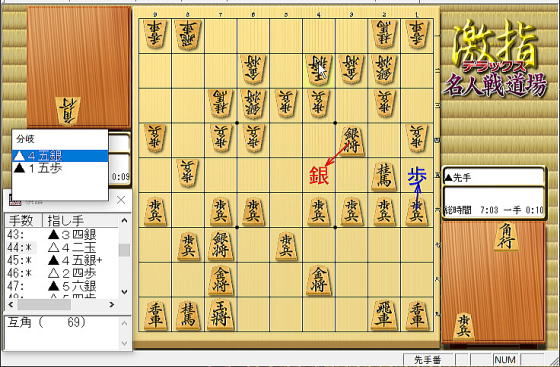The height and width of the screenshot is (367, 560).
Task: Pick the pawn in sente's piece stand
Action: (463, 326)
